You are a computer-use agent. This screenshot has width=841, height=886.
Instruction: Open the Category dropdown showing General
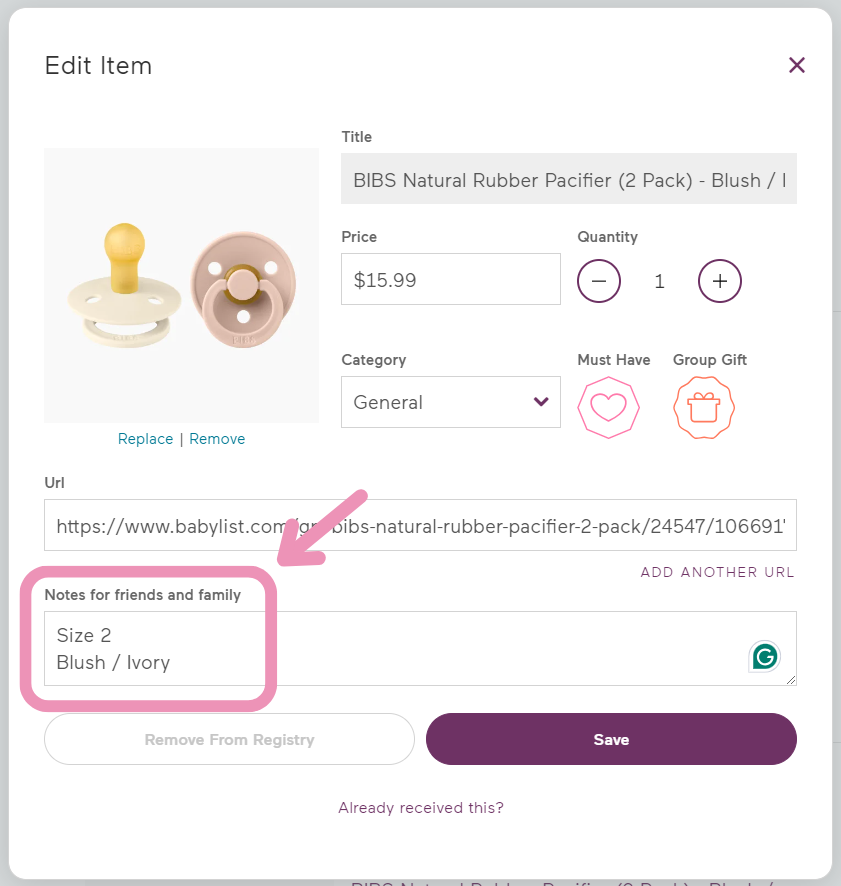pos(450,401)
